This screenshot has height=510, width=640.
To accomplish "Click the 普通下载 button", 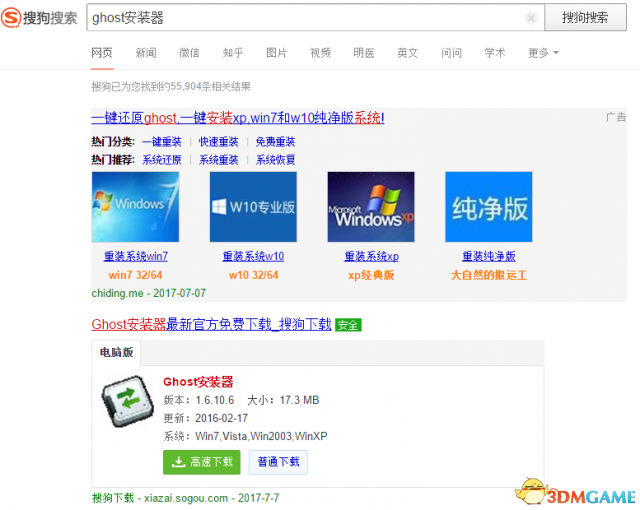I will (x=278, y=462).
